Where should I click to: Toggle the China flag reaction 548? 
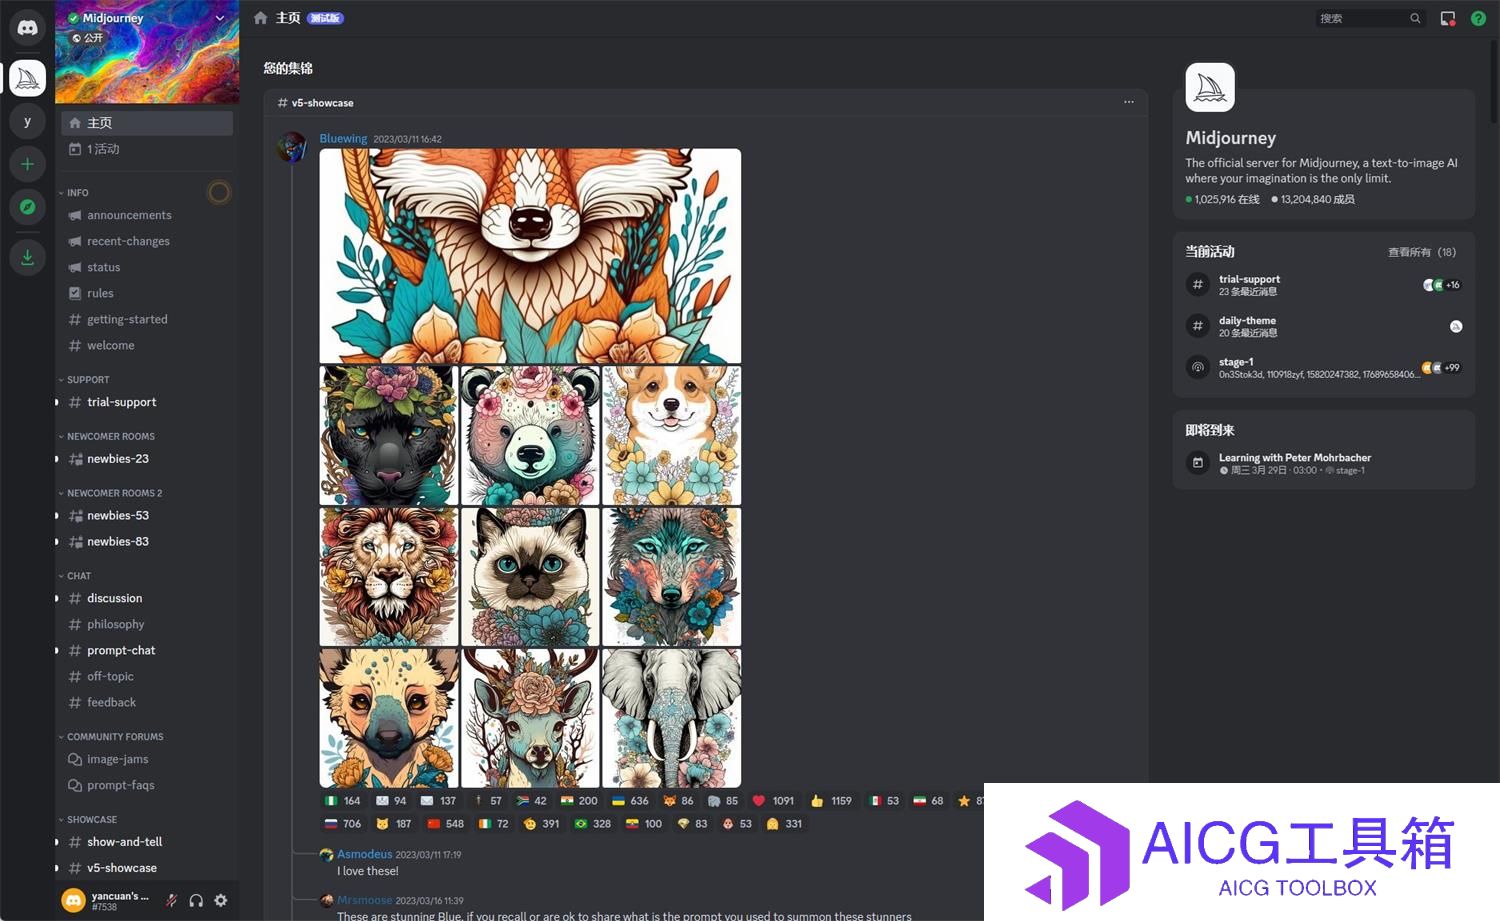pos(446,824)
